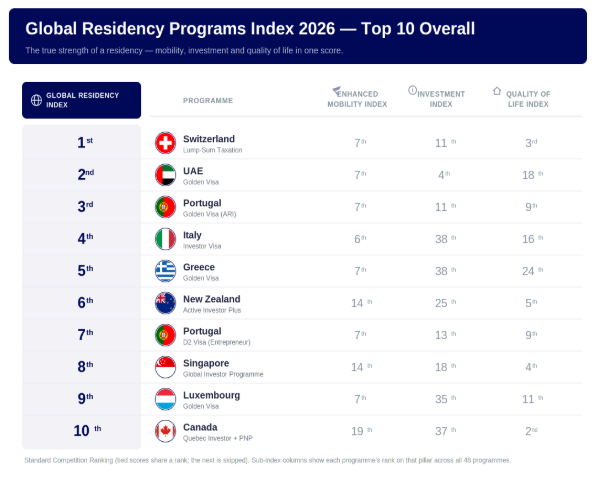Click the Luxembourg flag icon
596x482 pixels.
click(165, 399)
